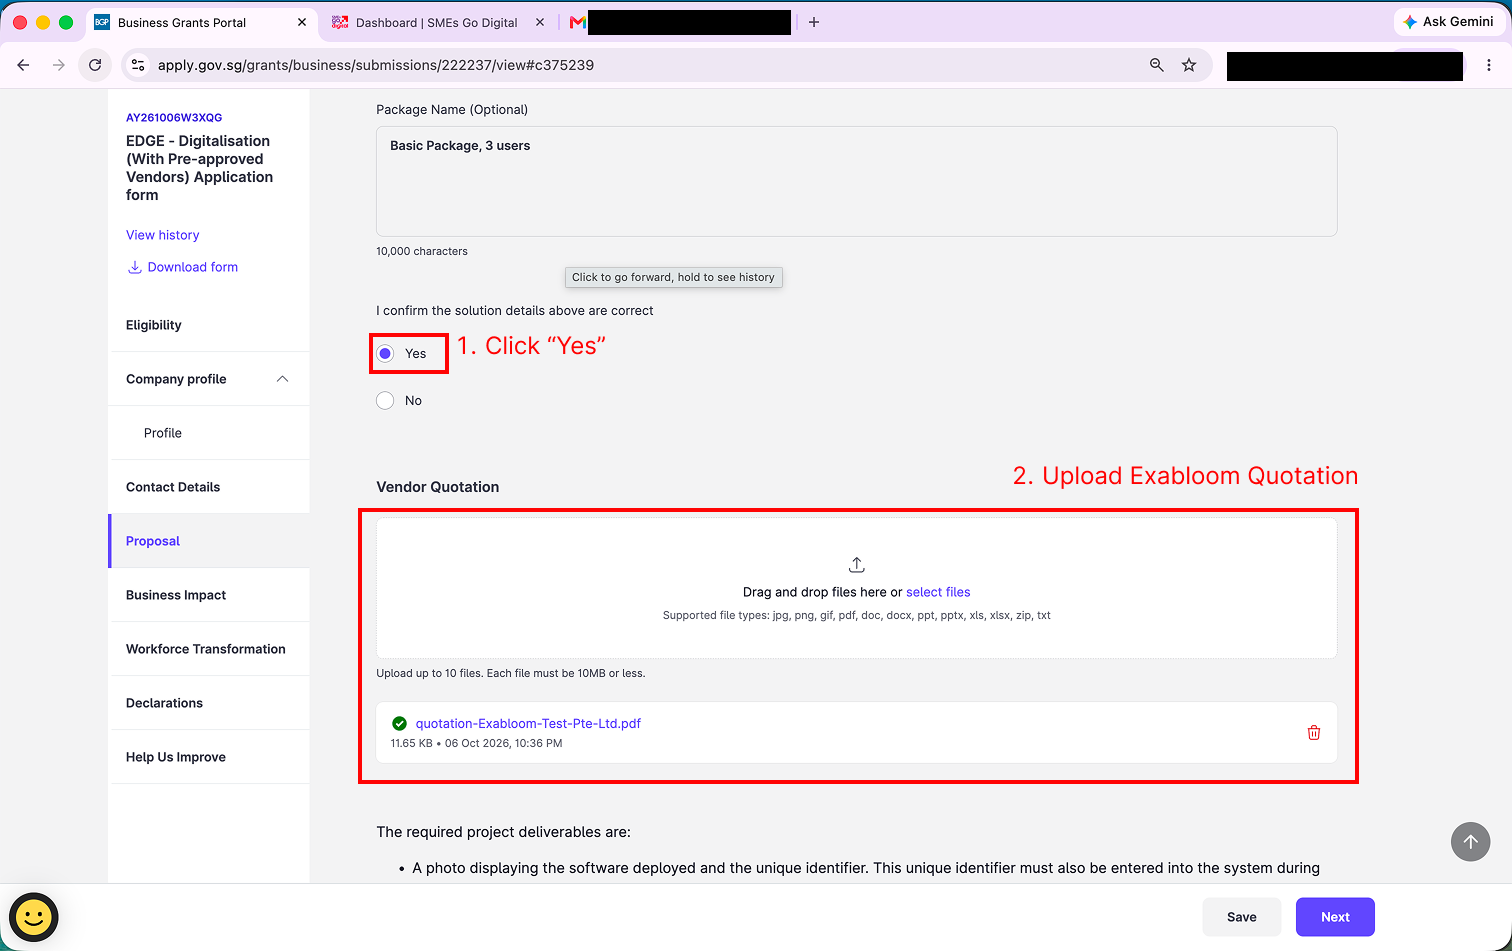Viewport: 1512px width, 951px height.
Task: Open a new browser tab
Action: pyautogui.click(x=814, y=22)
